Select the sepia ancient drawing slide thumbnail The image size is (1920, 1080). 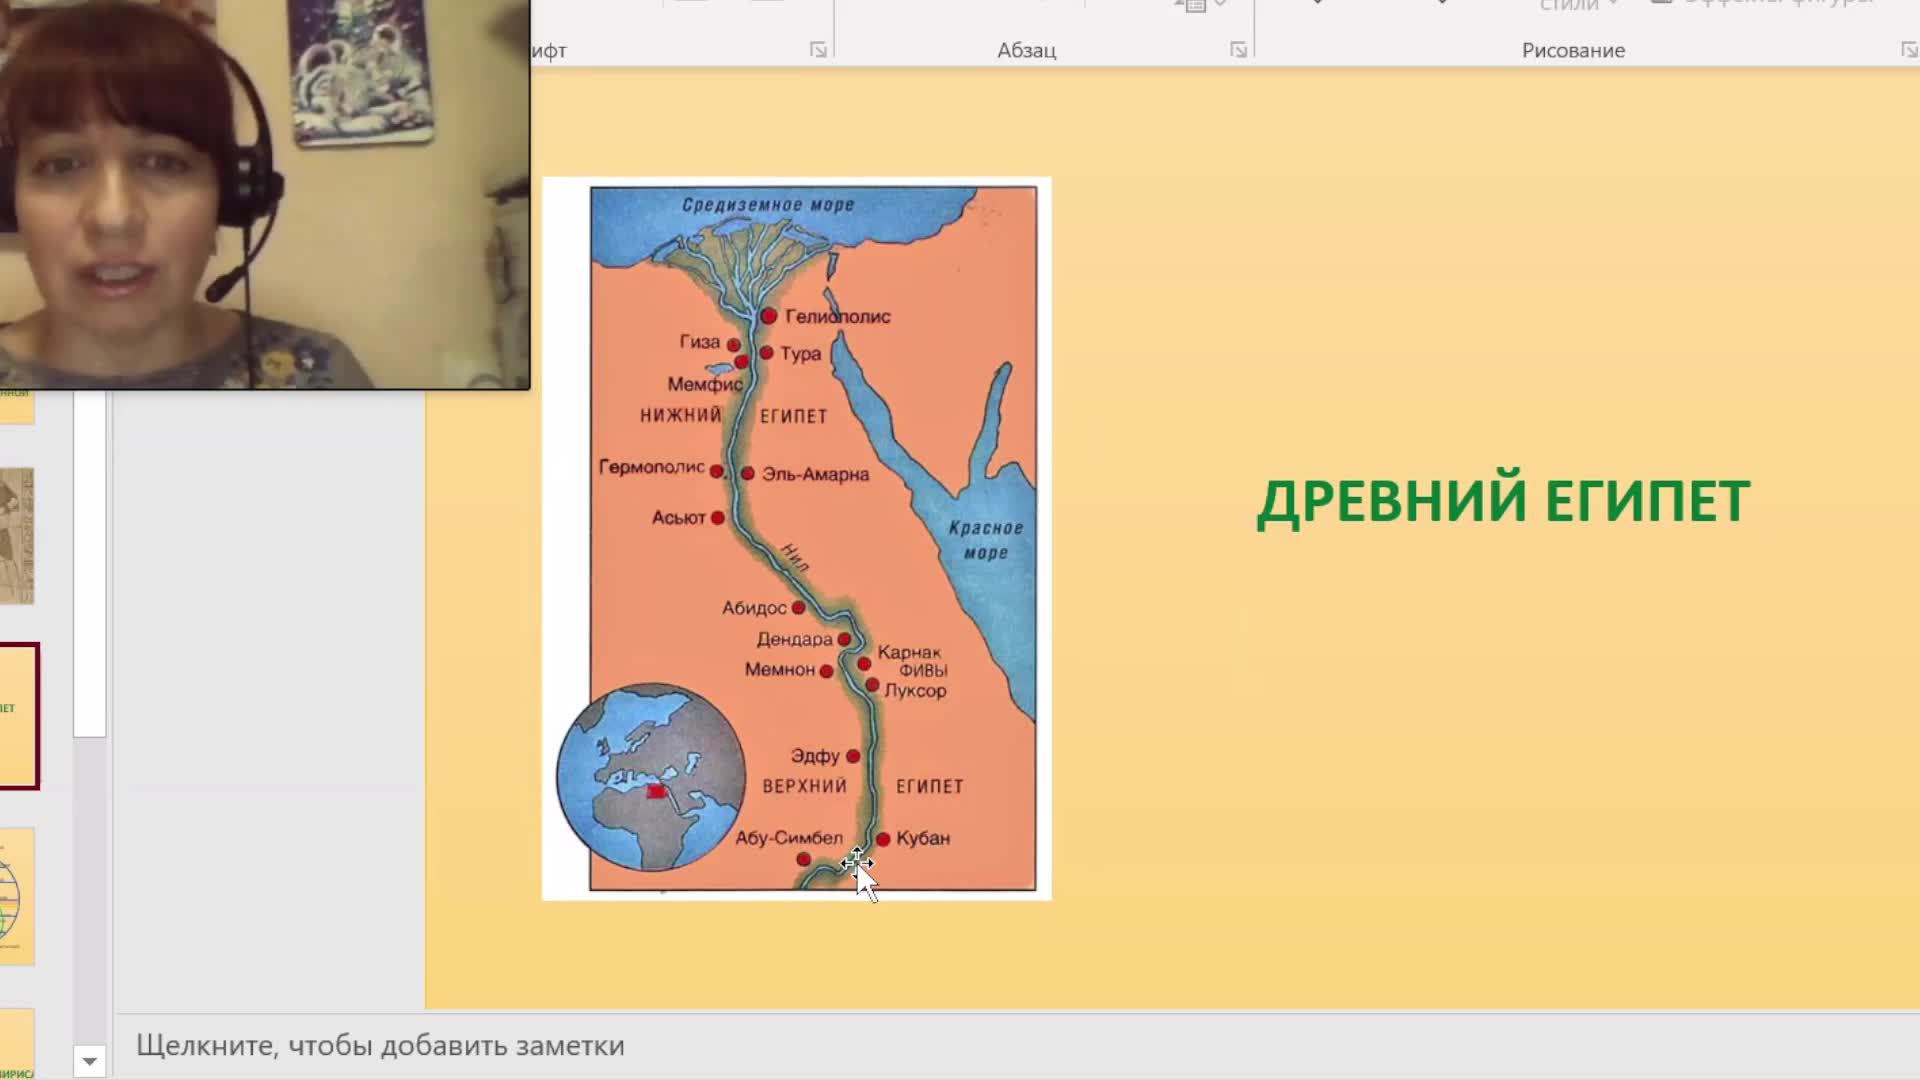[17, 536]
